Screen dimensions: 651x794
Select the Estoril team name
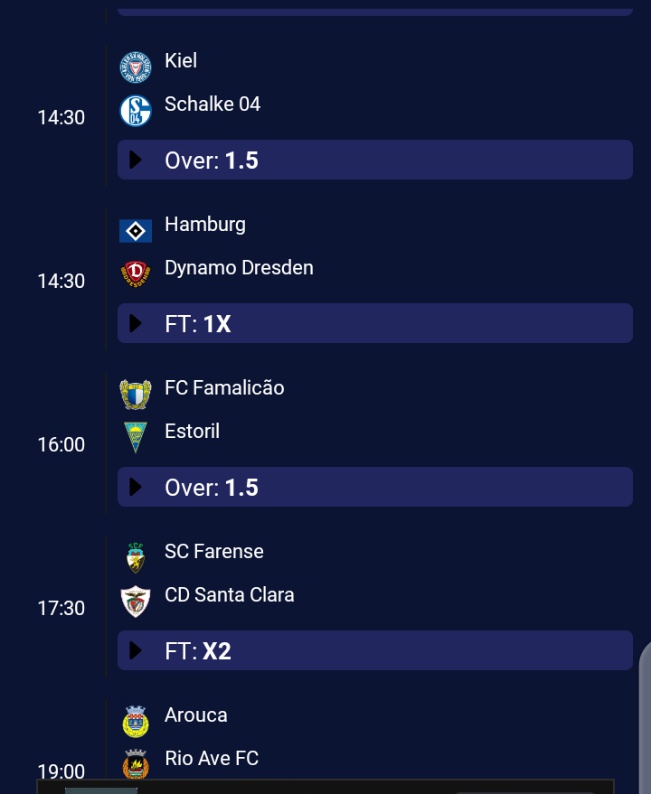[192, 431]
